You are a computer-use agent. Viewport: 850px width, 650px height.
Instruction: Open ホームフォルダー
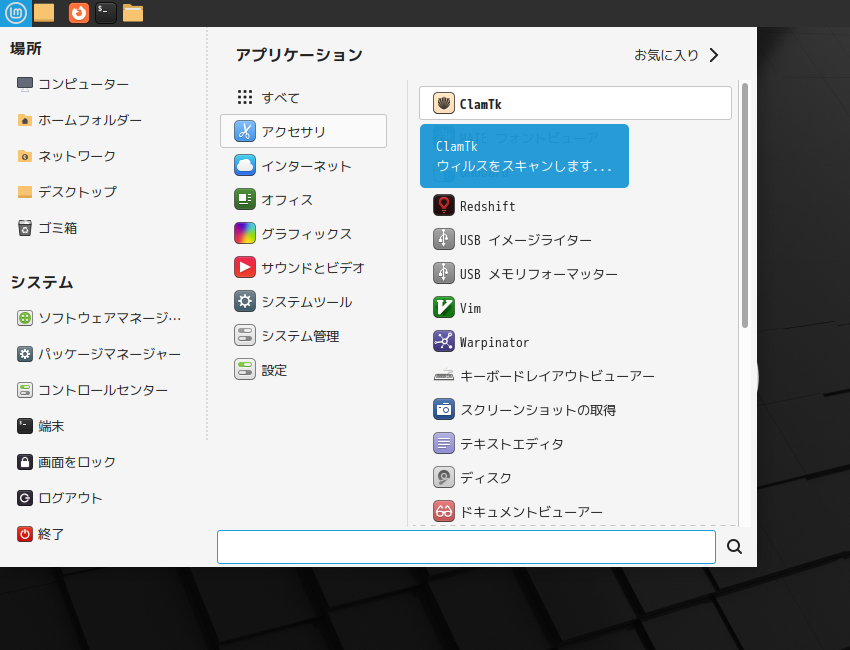click(x=79, y=120)
